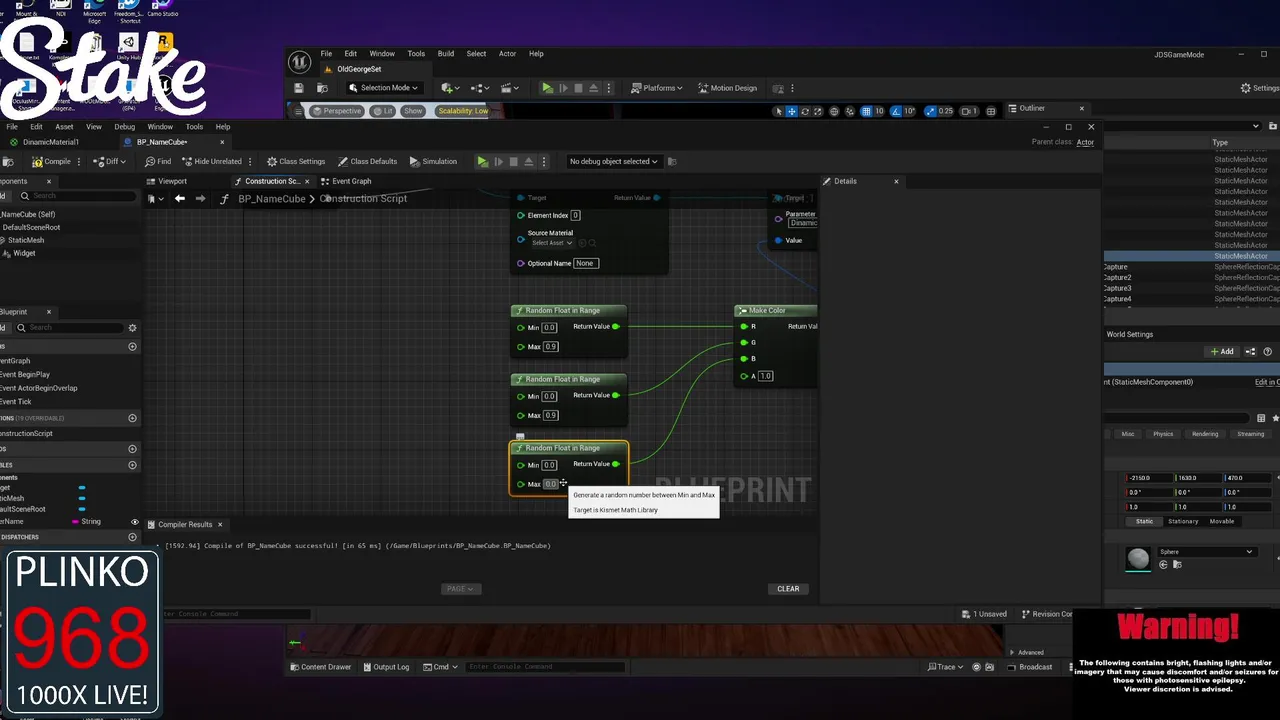Play in blueprint editor toolbar
1280x720 pixels.
click(483, 161)
